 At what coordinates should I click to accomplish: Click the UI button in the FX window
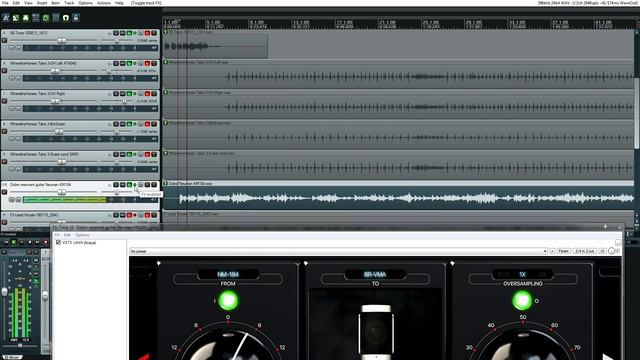coord(602,251)
